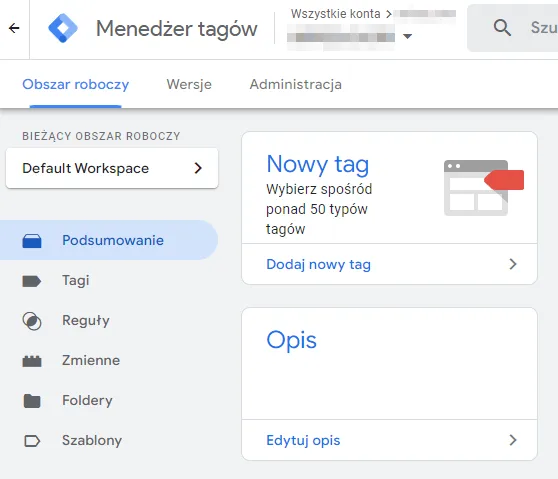This screenshot has height=479, width=558.
Task: Click the chevron beside Dodaj nowy tag
Action: click(513, 264)
